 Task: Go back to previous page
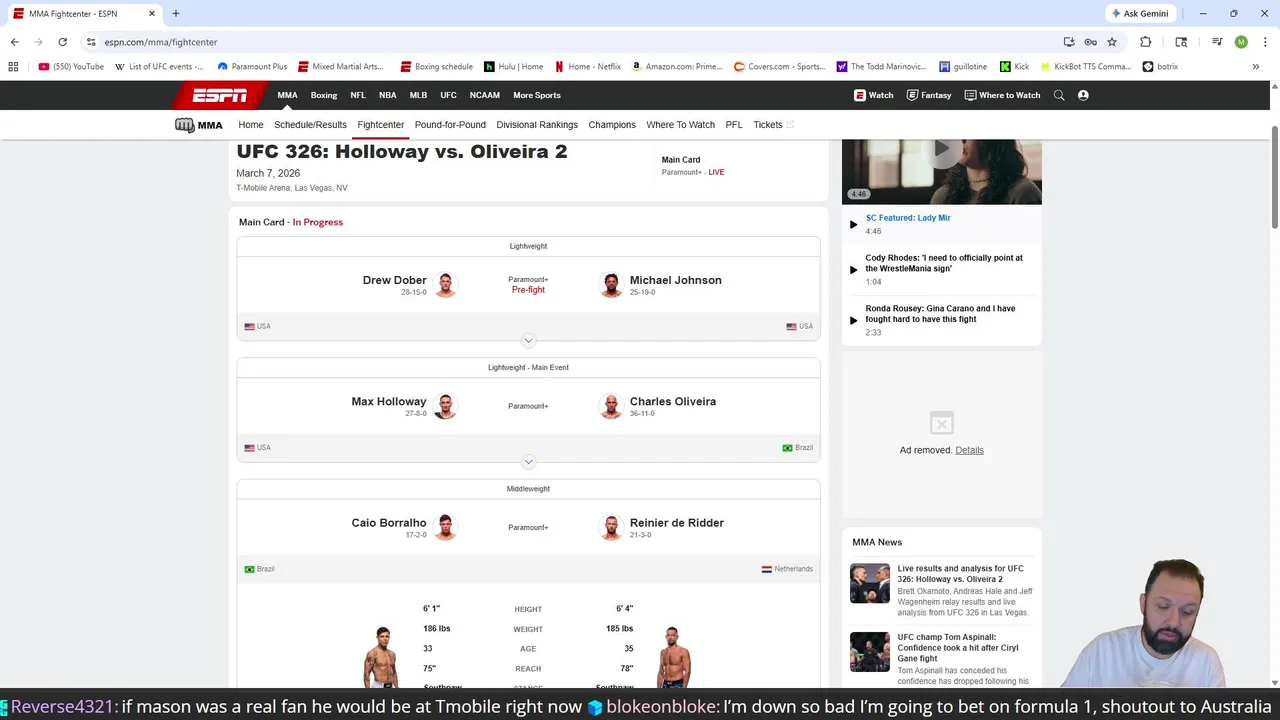[14, 42]
